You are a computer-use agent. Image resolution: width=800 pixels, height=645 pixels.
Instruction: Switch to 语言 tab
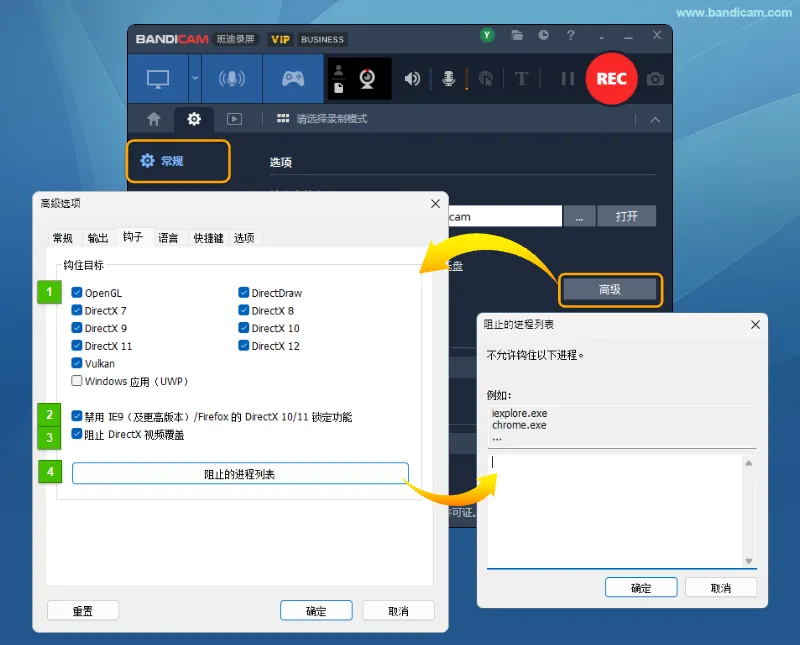(168, 238)
